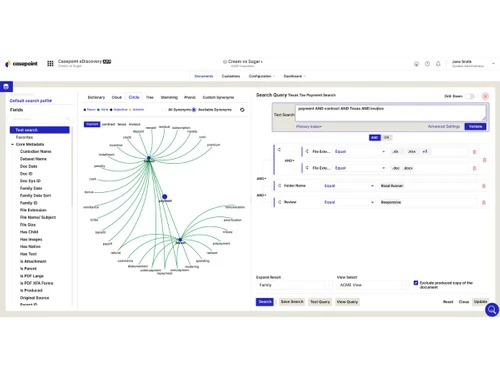This screenshot has width=500, height=375.
Task: Delete the second File Extension condition (.doc)
Action: [475, 168]
